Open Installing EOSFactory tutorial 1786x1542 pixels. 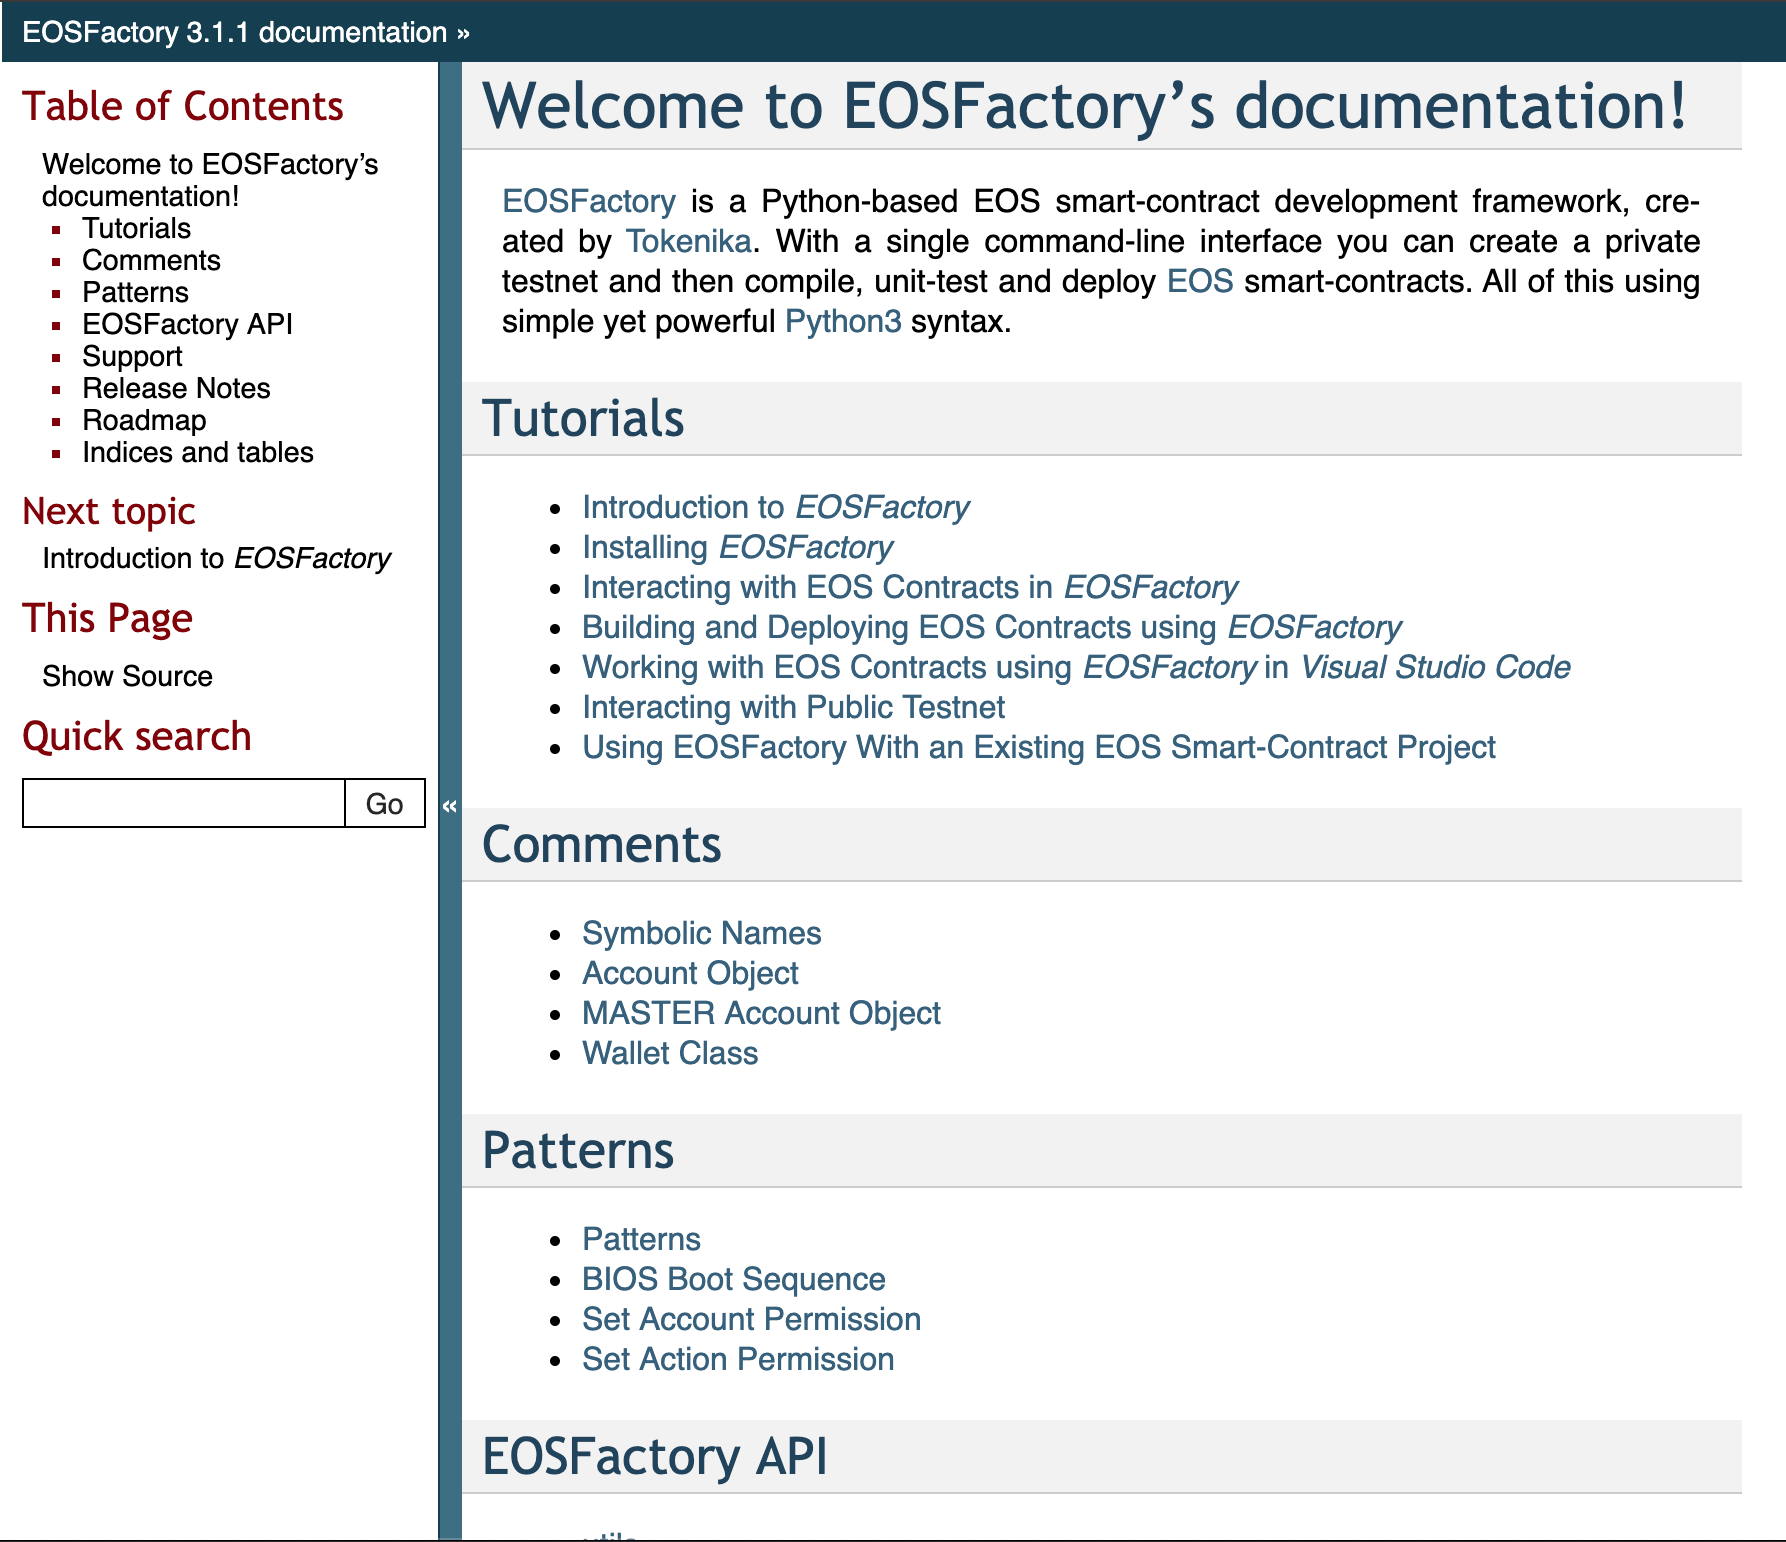click(737, 547)
